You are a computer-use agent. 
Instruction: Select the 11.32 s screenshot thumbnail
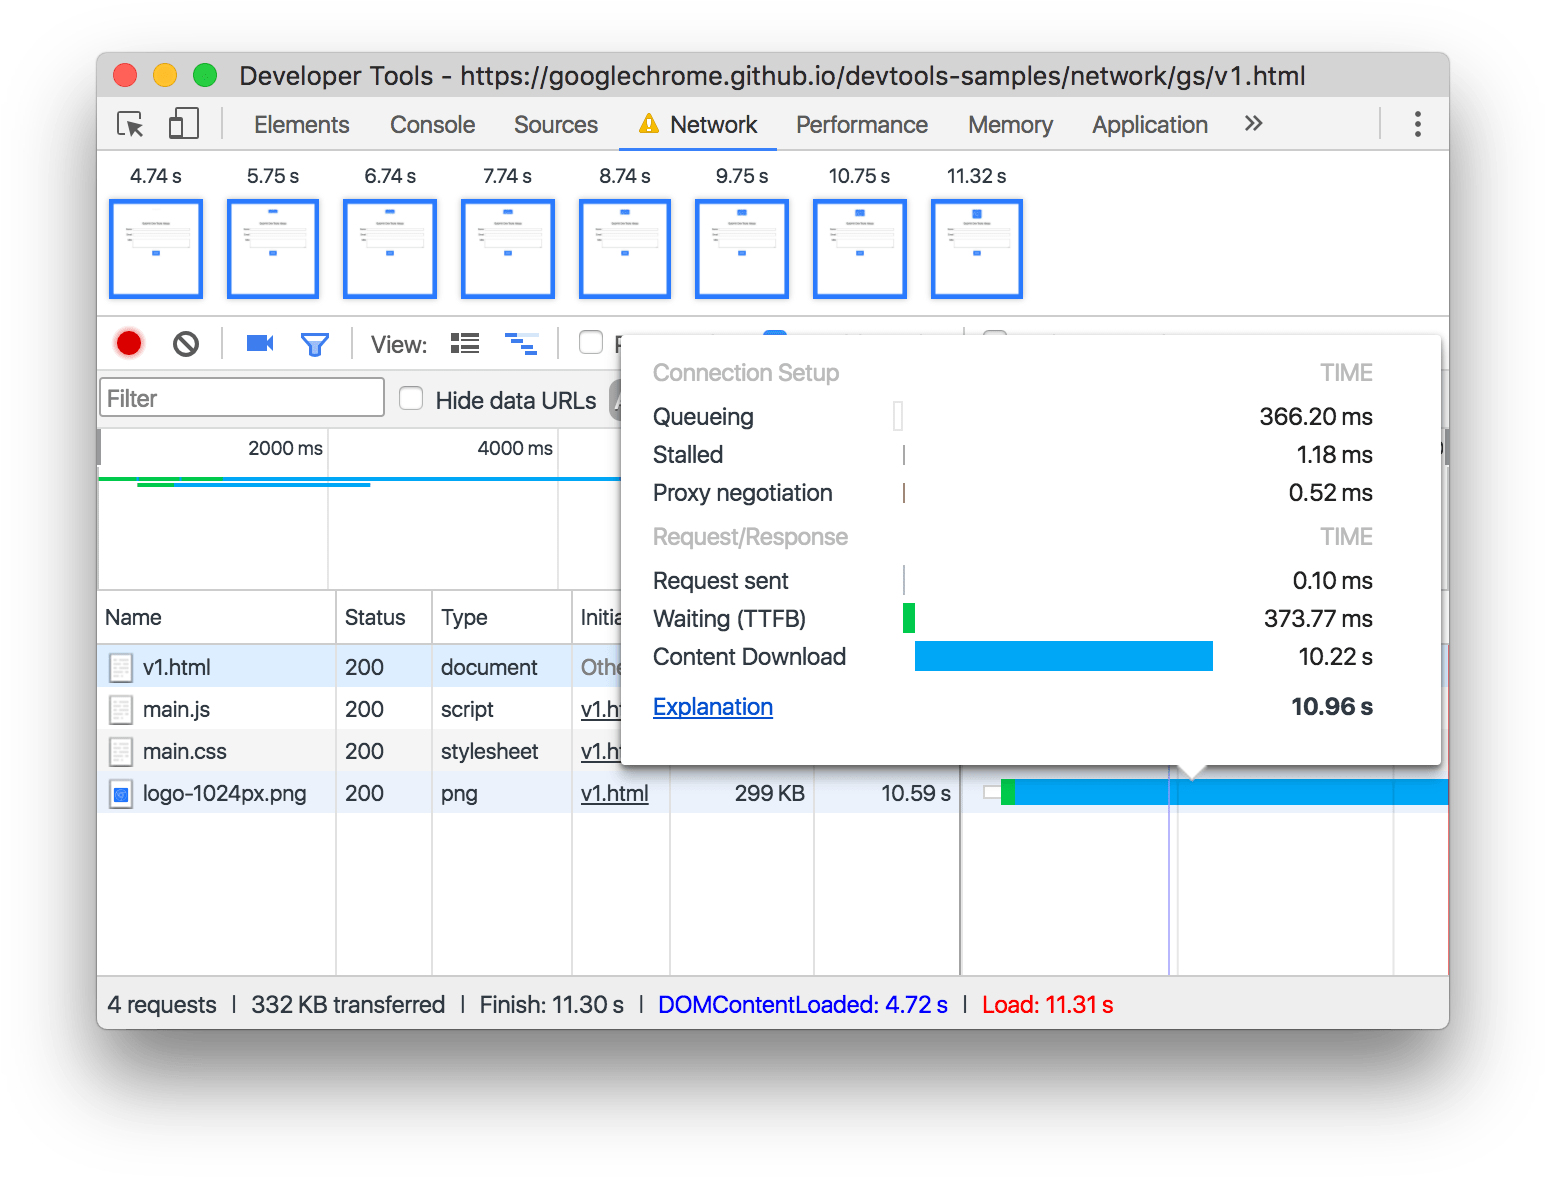[x=976, y=249]
